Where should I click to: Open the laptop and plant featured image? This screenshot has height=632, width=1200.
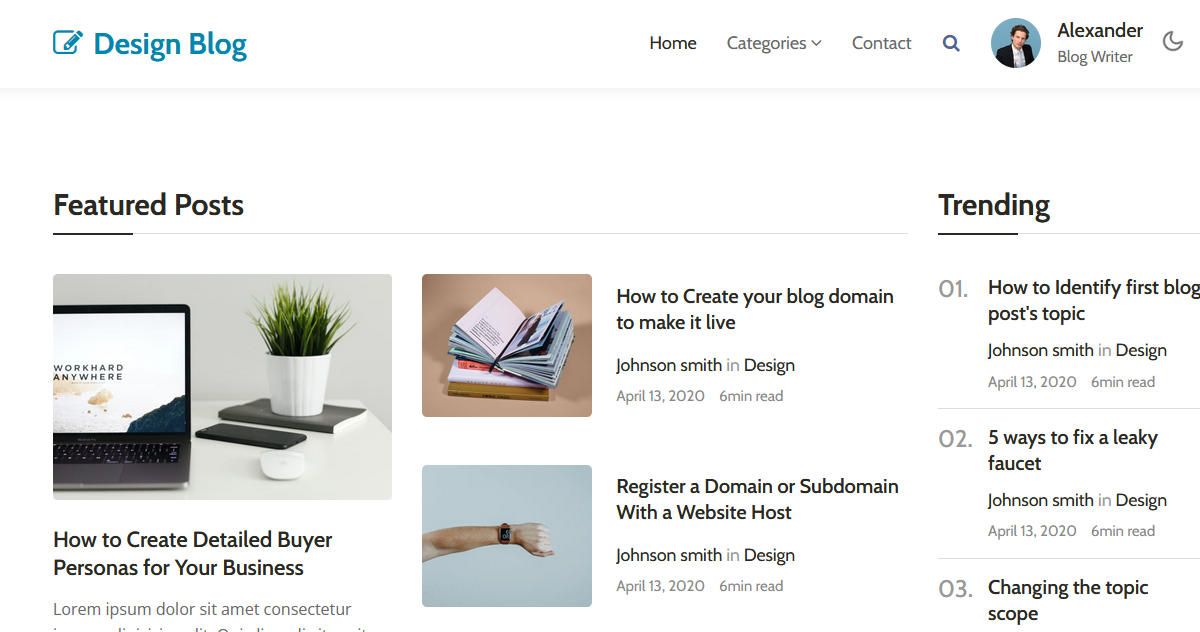click(222, 386)
